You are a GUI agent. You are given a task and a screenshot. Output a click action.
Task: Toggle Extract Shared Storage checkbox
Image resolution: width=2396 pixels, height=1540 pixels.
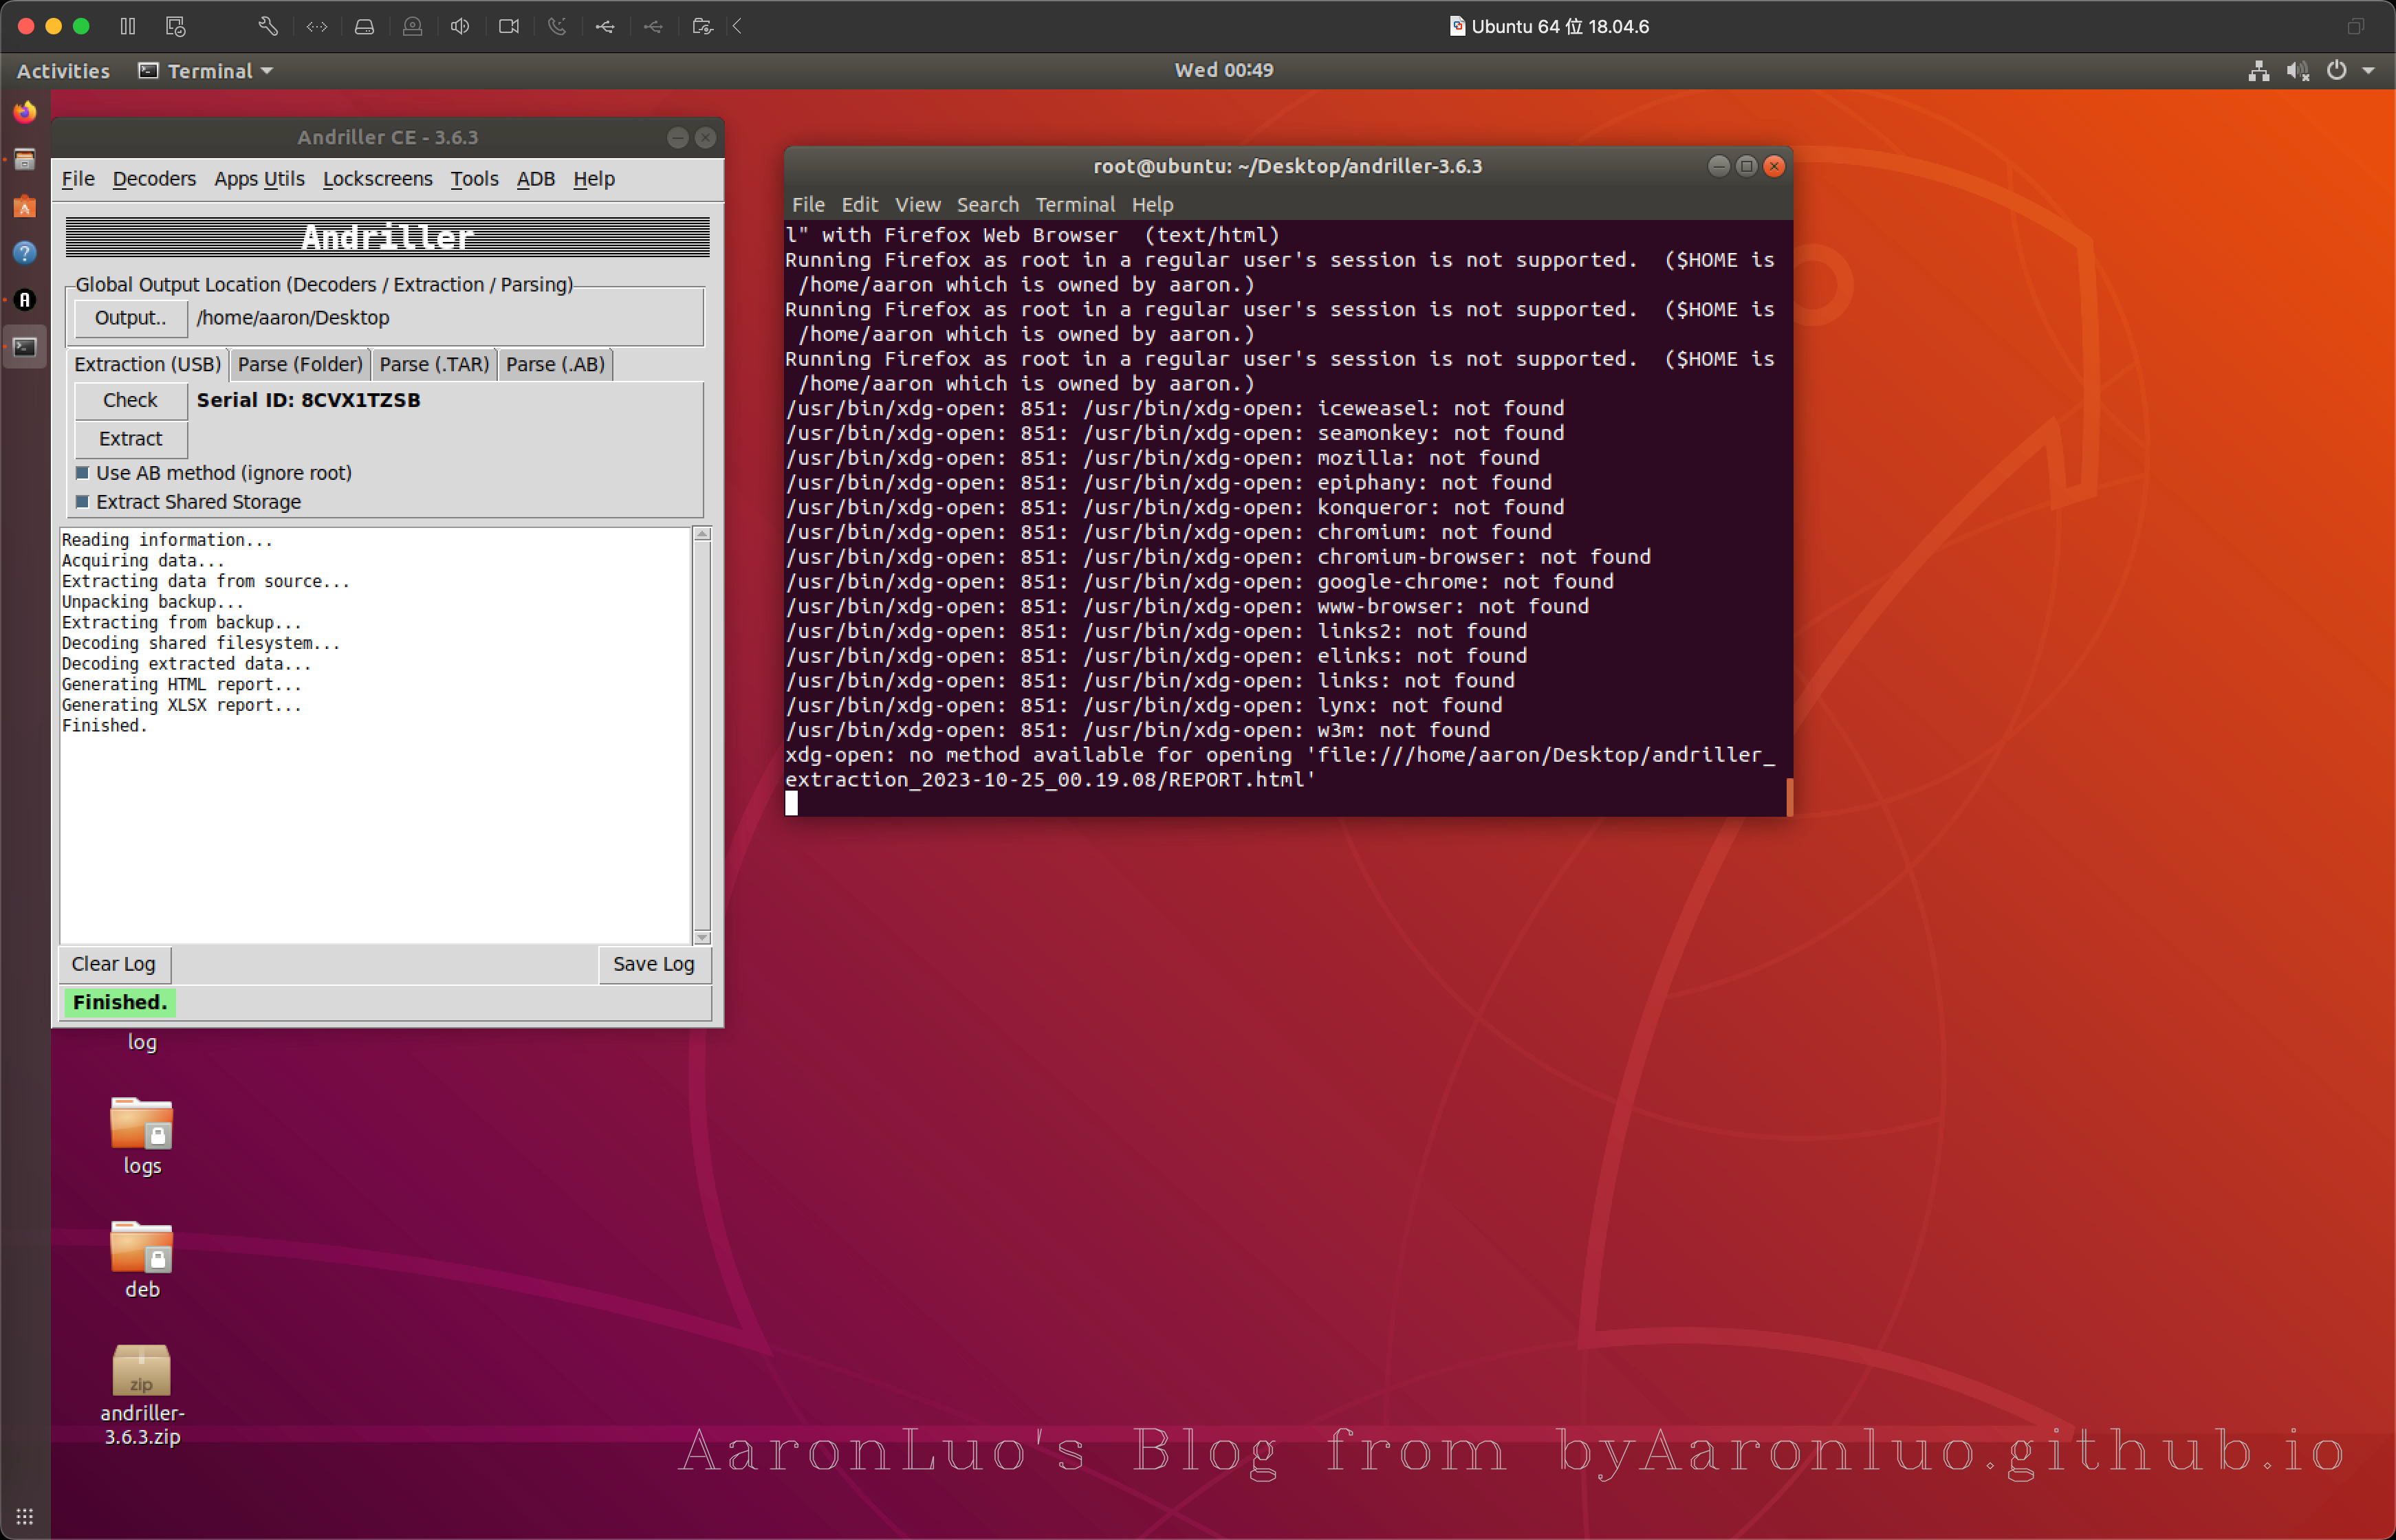tap(83, 502)
